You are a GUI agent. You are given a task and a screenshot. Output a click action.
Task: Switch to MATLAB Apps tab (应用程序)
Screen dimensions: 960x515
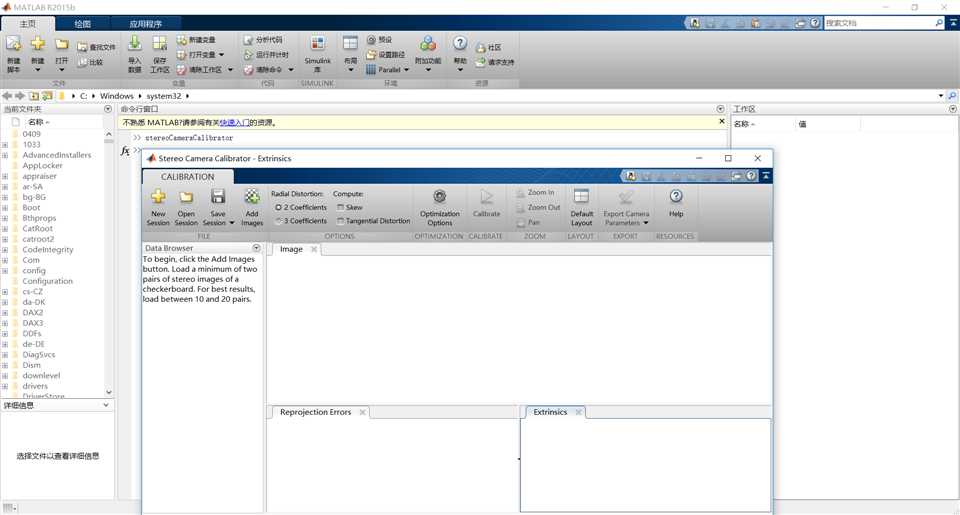pos(146,24)
